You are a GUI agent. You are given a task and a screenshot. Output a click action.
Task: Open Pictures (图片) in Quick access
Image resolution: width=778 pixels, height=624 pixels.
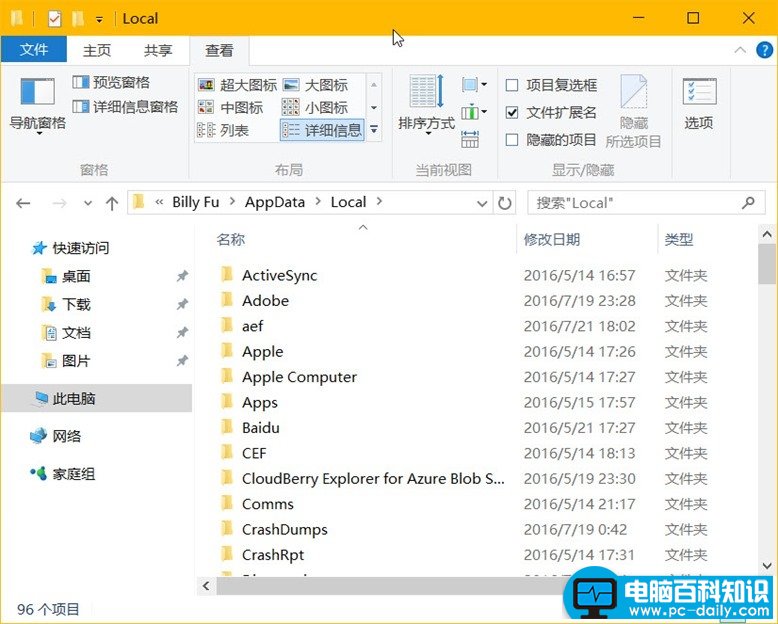click(66, 361)
